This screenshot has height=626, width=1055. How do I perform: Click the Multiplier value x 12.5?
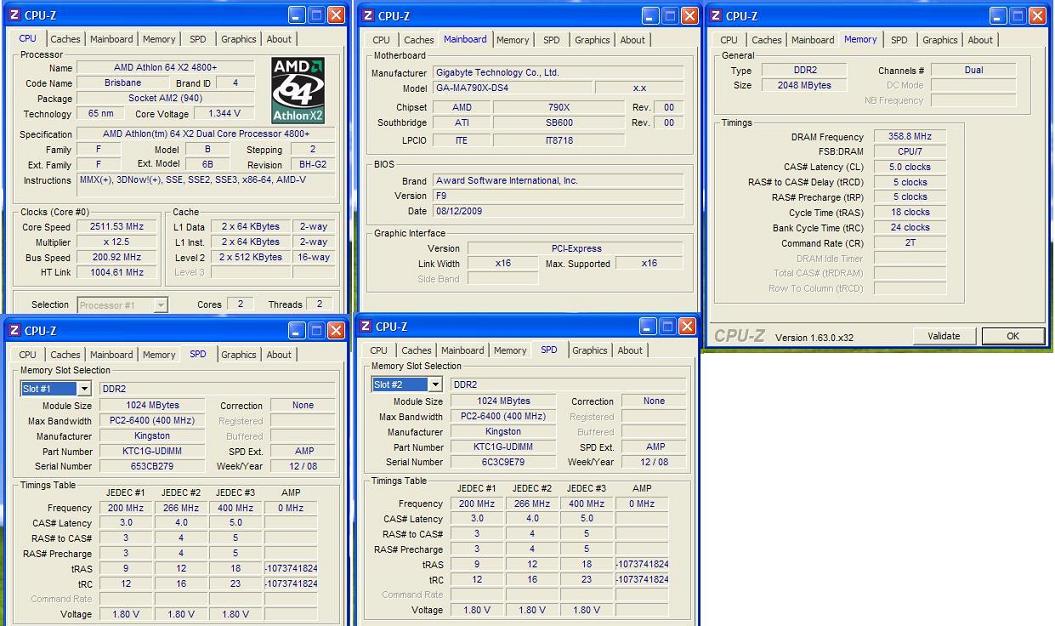pos(117,242)
